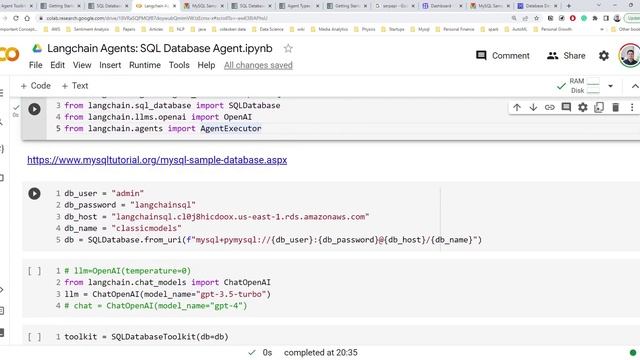Screen dimensions: 640x360
Task: Add a new Text cell
Action: coord(75,86)
